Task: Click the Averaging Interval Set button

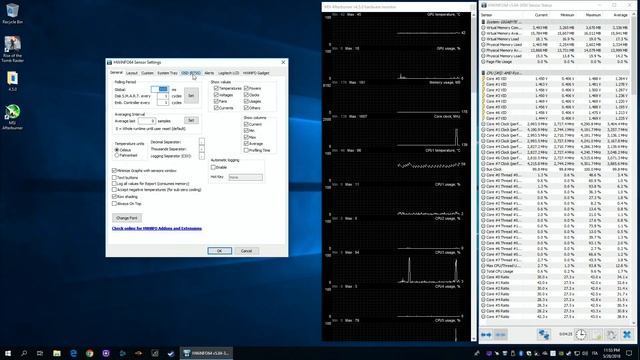Action: (191, 120)
